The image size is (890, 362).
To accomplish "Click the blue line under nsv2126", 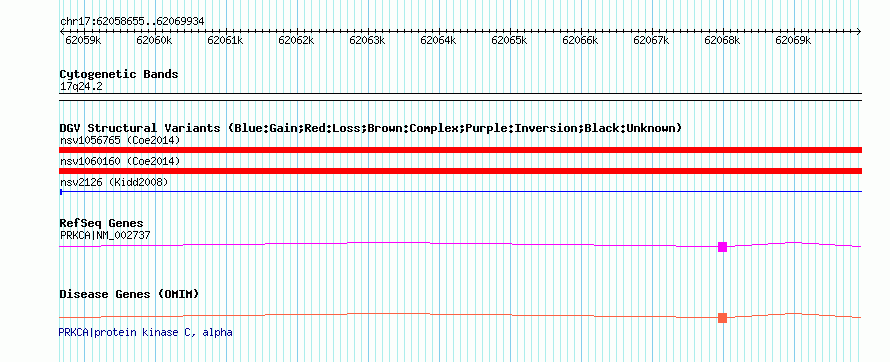I will 460,192.
